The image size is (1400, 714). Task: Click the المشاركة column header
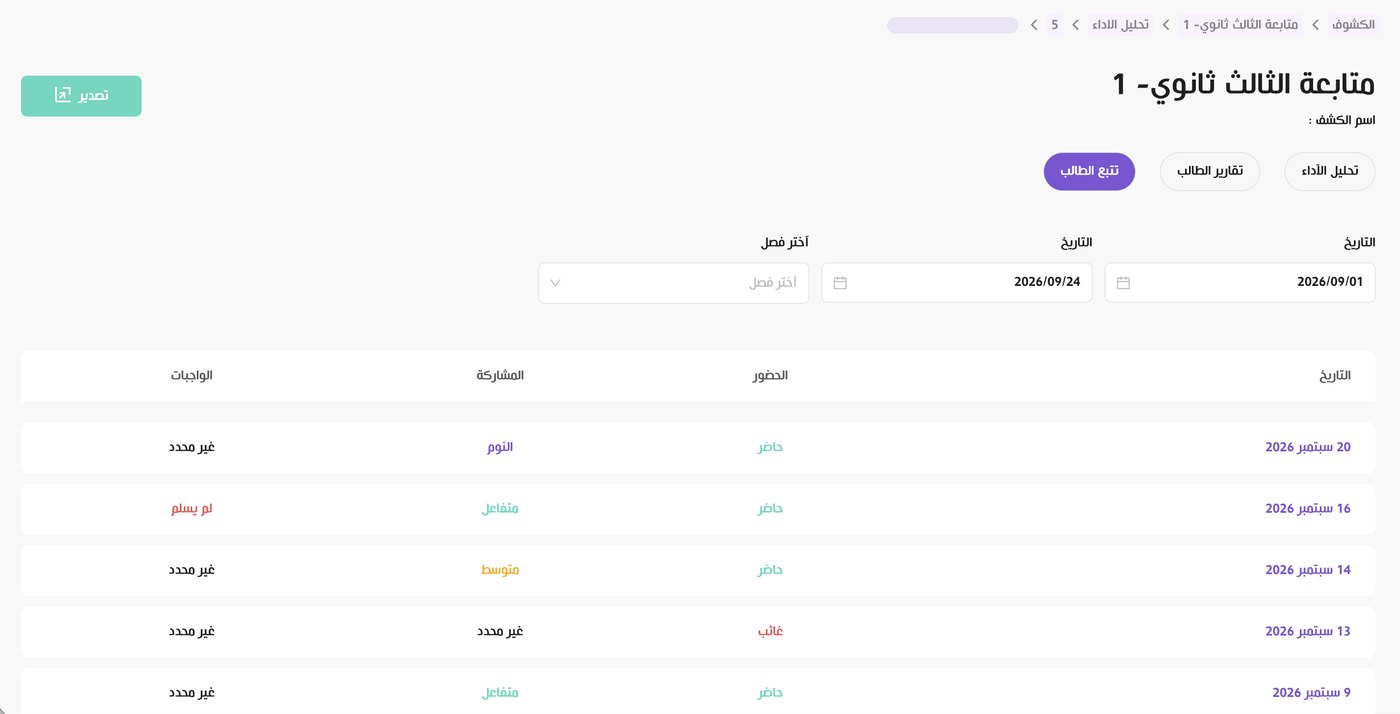point(500,376)
